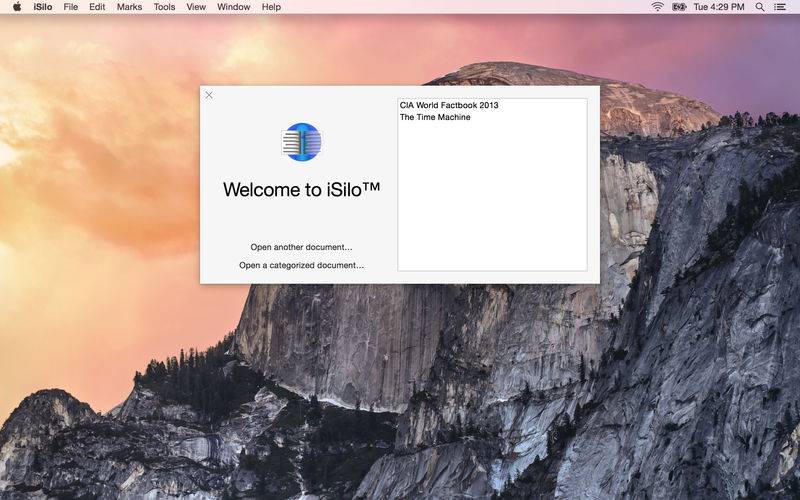Open the Tools menu
Image resolution: width=800 pixels, height=500 pixels.
tap(164, 7)
